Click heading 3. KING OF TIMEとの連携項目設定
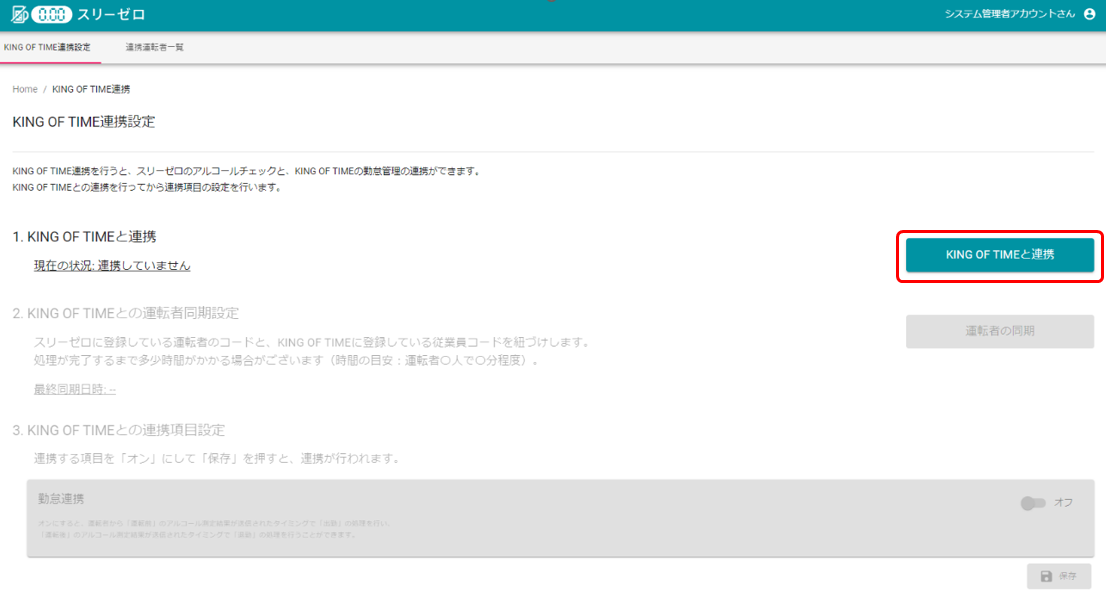Viewport: 1106px width, 600px height. click(118, 429)
